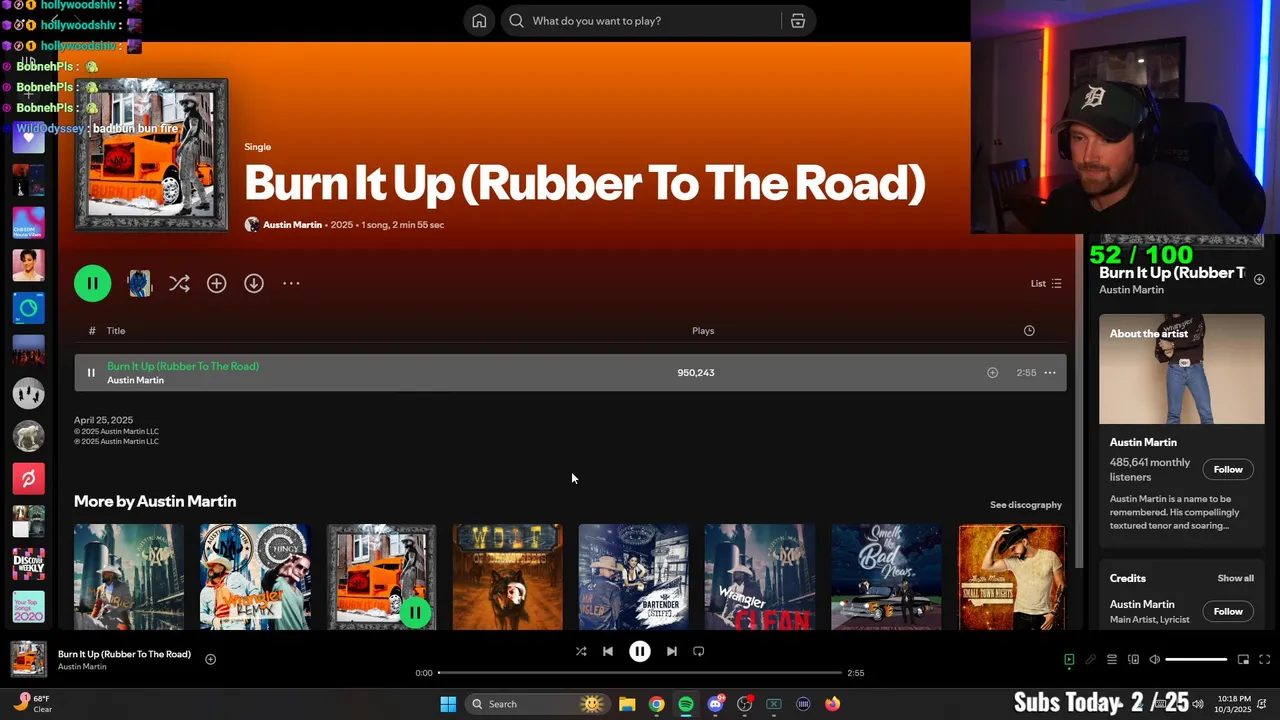Screen dimensions: 1280x720
Task: Toggle shuffle in the bottom player bar
Action: pyautogui.click(x=581, y=652)
